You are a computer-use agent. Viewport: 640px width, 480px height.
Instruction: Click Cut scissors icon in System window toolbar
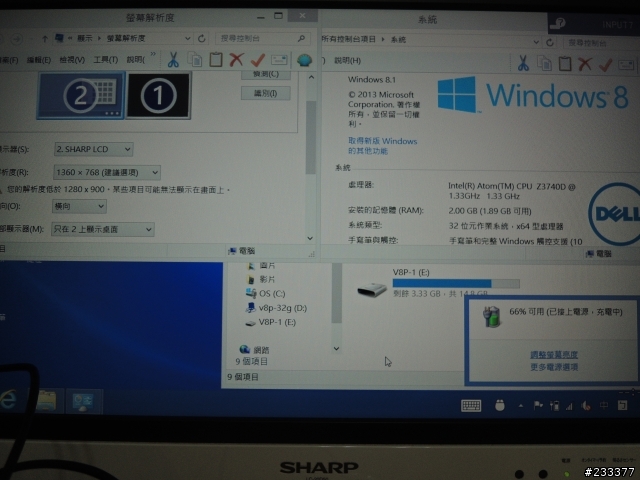point(523,63)
